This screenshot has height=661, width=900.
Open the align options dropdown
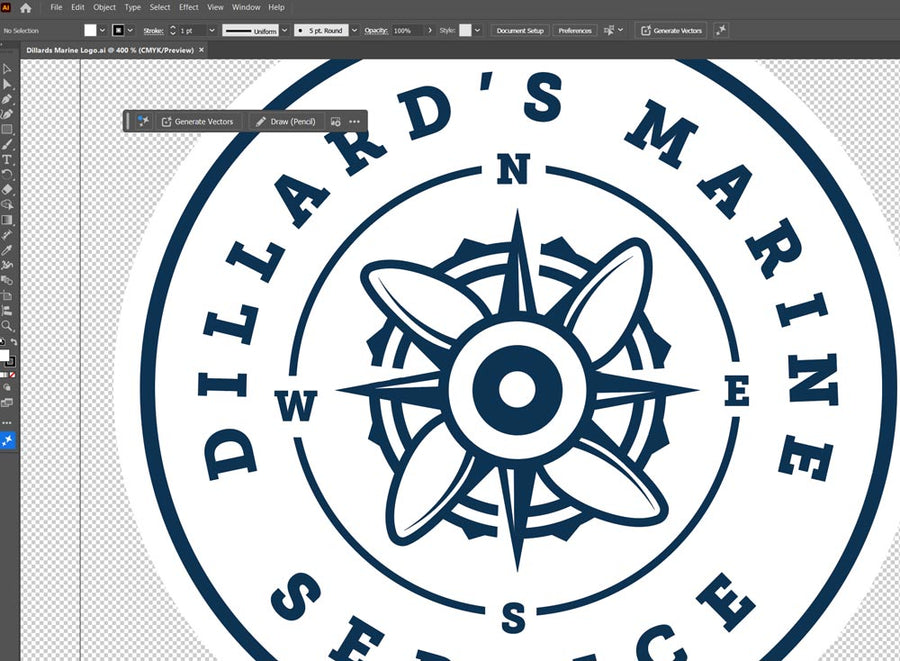tap(620, 30)
